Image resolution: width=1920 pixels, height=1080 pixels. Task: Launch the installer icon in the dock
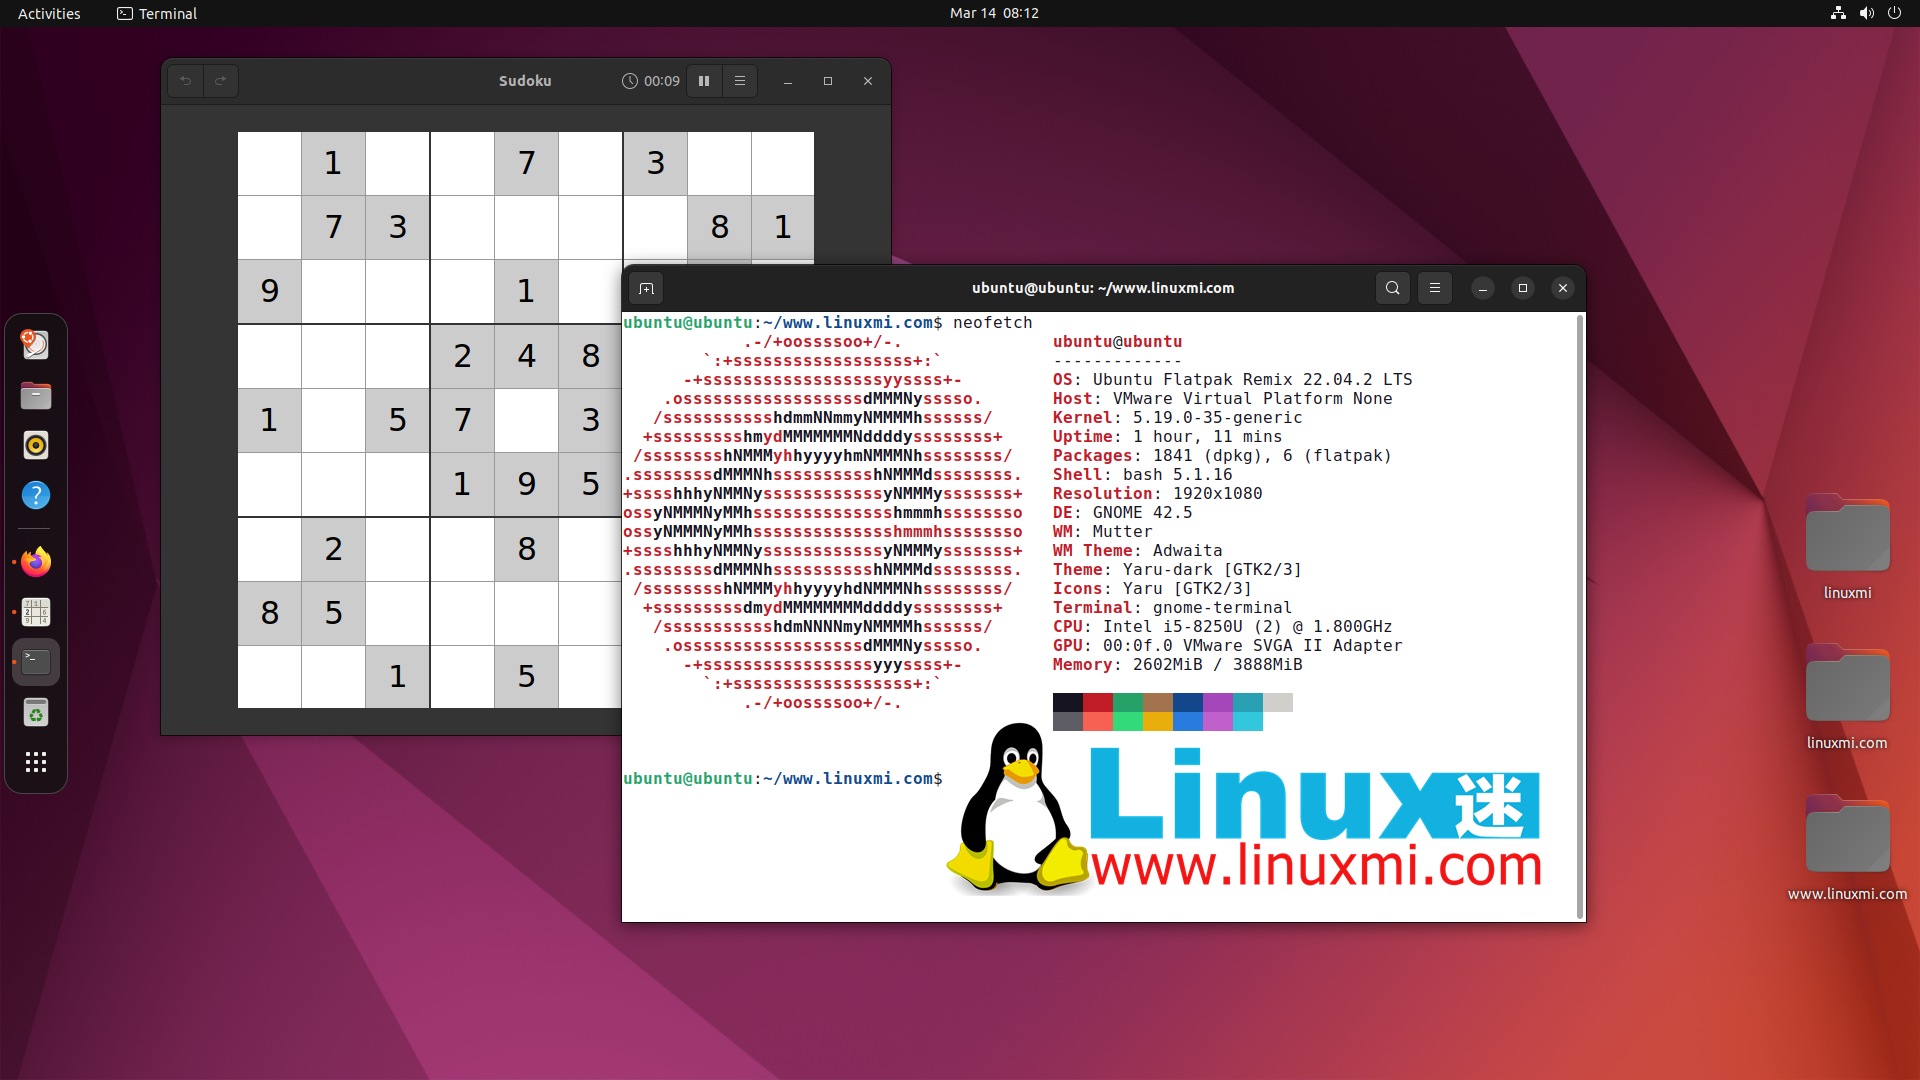pyautogui.click(x=36, y=345)
